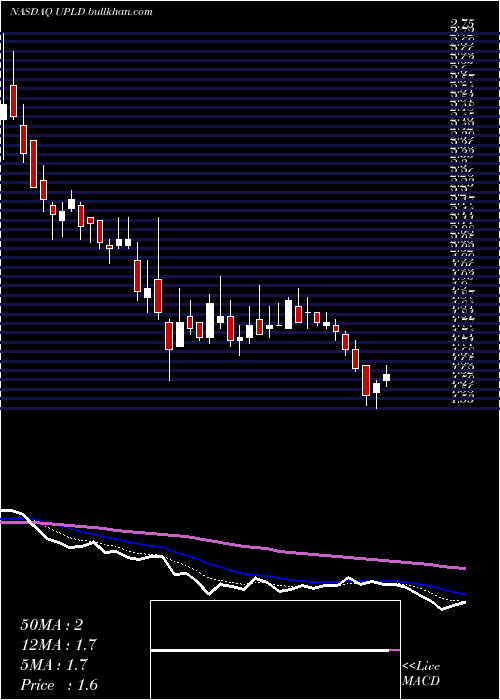The height and width of the screenshot is (700, 500).
Task: Click the <<Live MACD label
Action: pyautogui.click(x=421, y=674)
